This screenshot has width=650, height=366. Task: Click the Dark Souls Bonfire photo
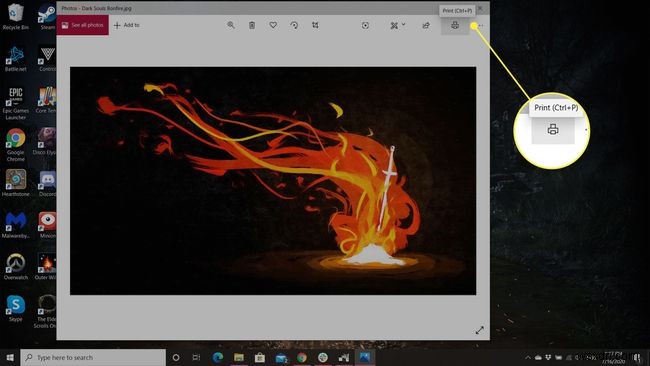273,181
